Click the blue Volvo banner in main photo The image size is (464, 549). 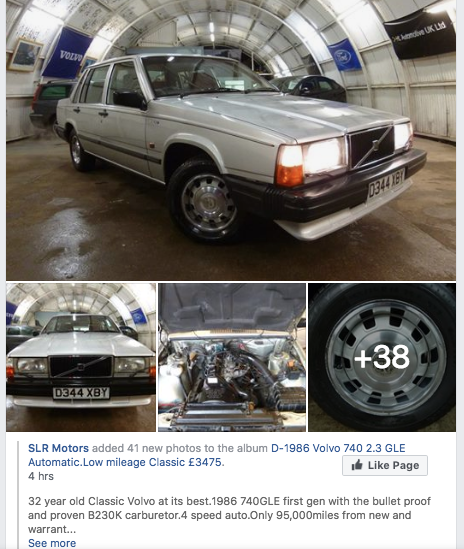pyautogui.click(x=67, y=53)
